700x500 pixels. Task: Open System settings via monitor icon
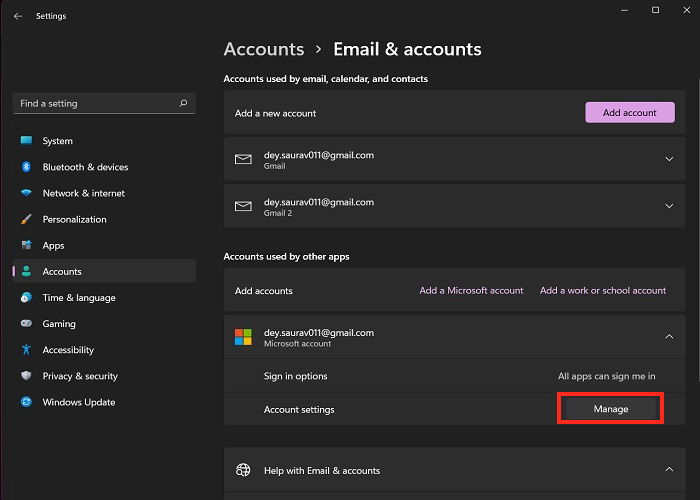point(26,141)
